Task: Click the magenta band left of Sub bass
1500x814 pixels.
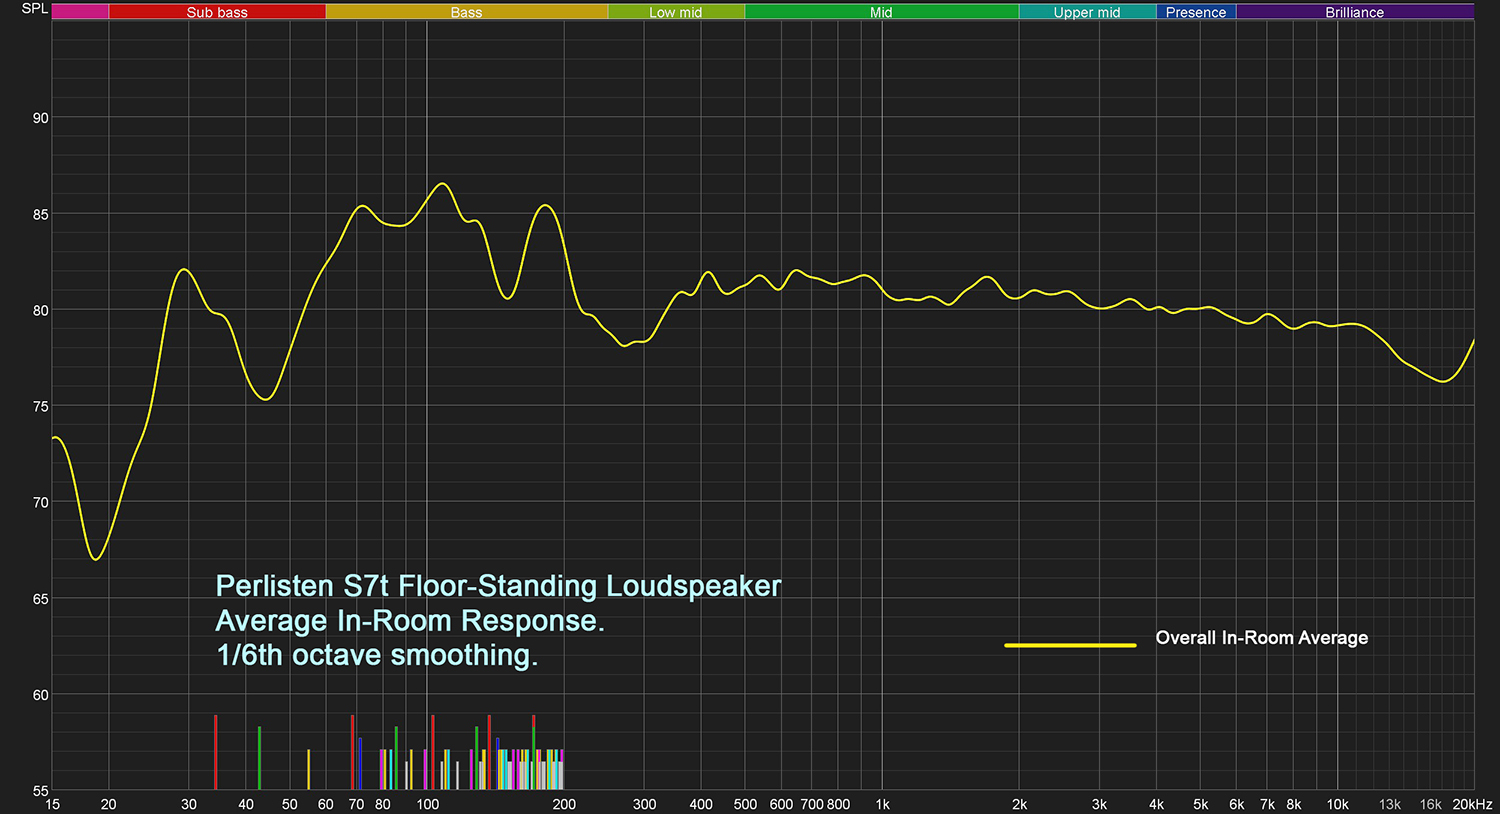Action: pyautogui.click(x=80, y=12)
